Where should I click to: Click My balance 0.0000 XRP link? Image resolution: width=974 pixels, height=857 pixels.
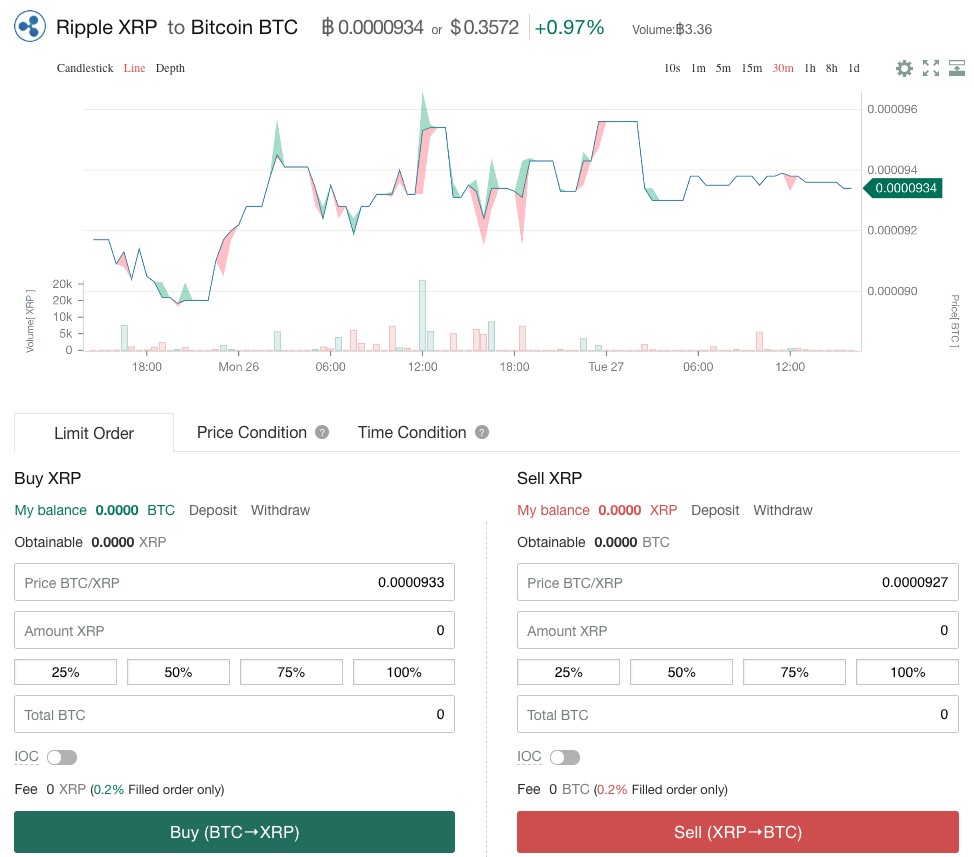pyautogui.click(x=597, y=510)
